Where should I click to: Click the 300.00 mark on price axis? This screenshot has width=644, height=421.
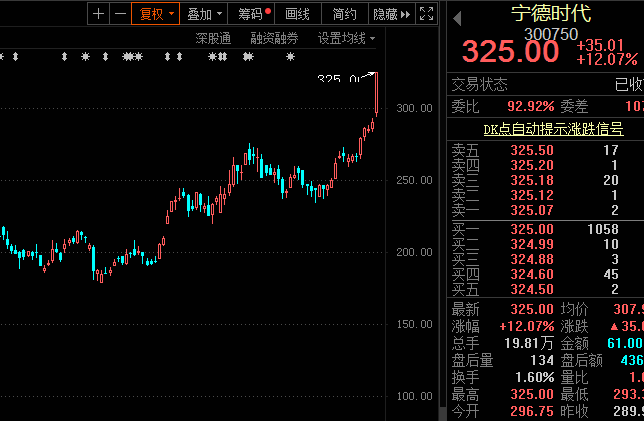click(x=413, y=108)
